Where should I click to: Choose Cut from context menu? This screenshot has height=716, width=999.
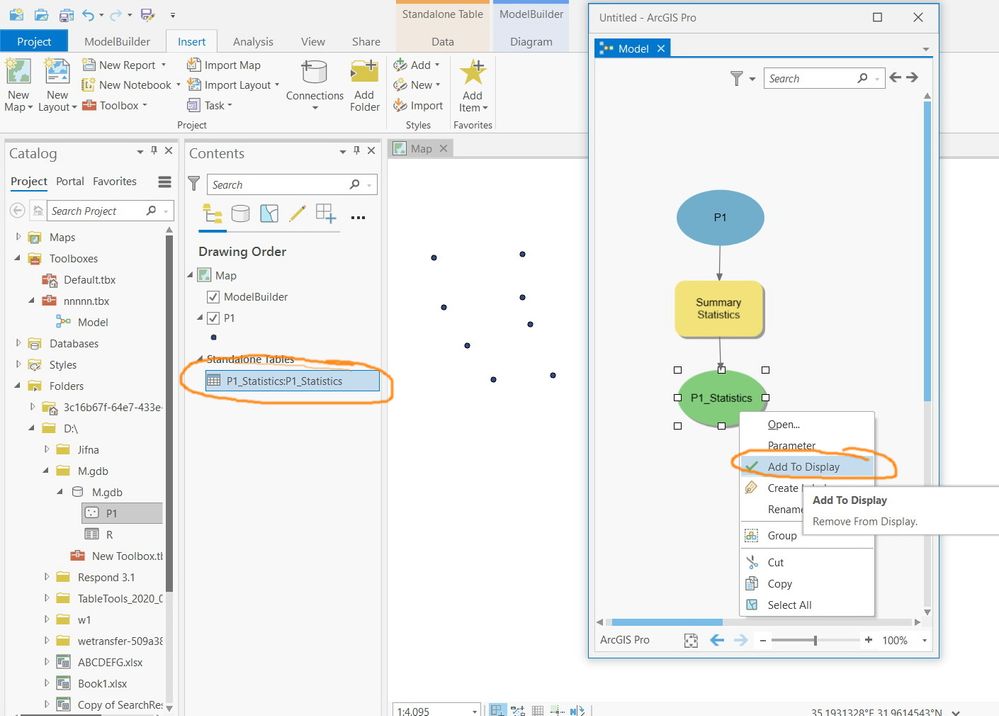(x=807, y=562)
